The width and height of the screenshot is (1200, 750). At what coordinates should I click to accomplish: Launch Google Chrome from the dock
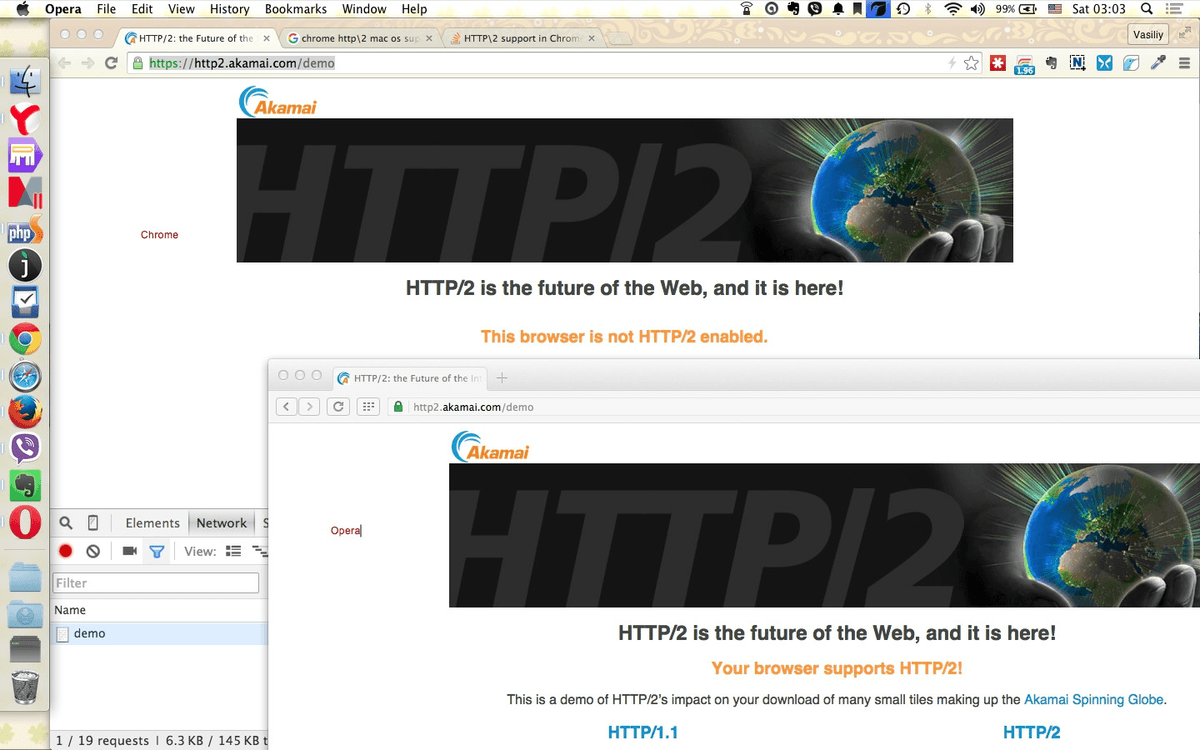[25, 340]
